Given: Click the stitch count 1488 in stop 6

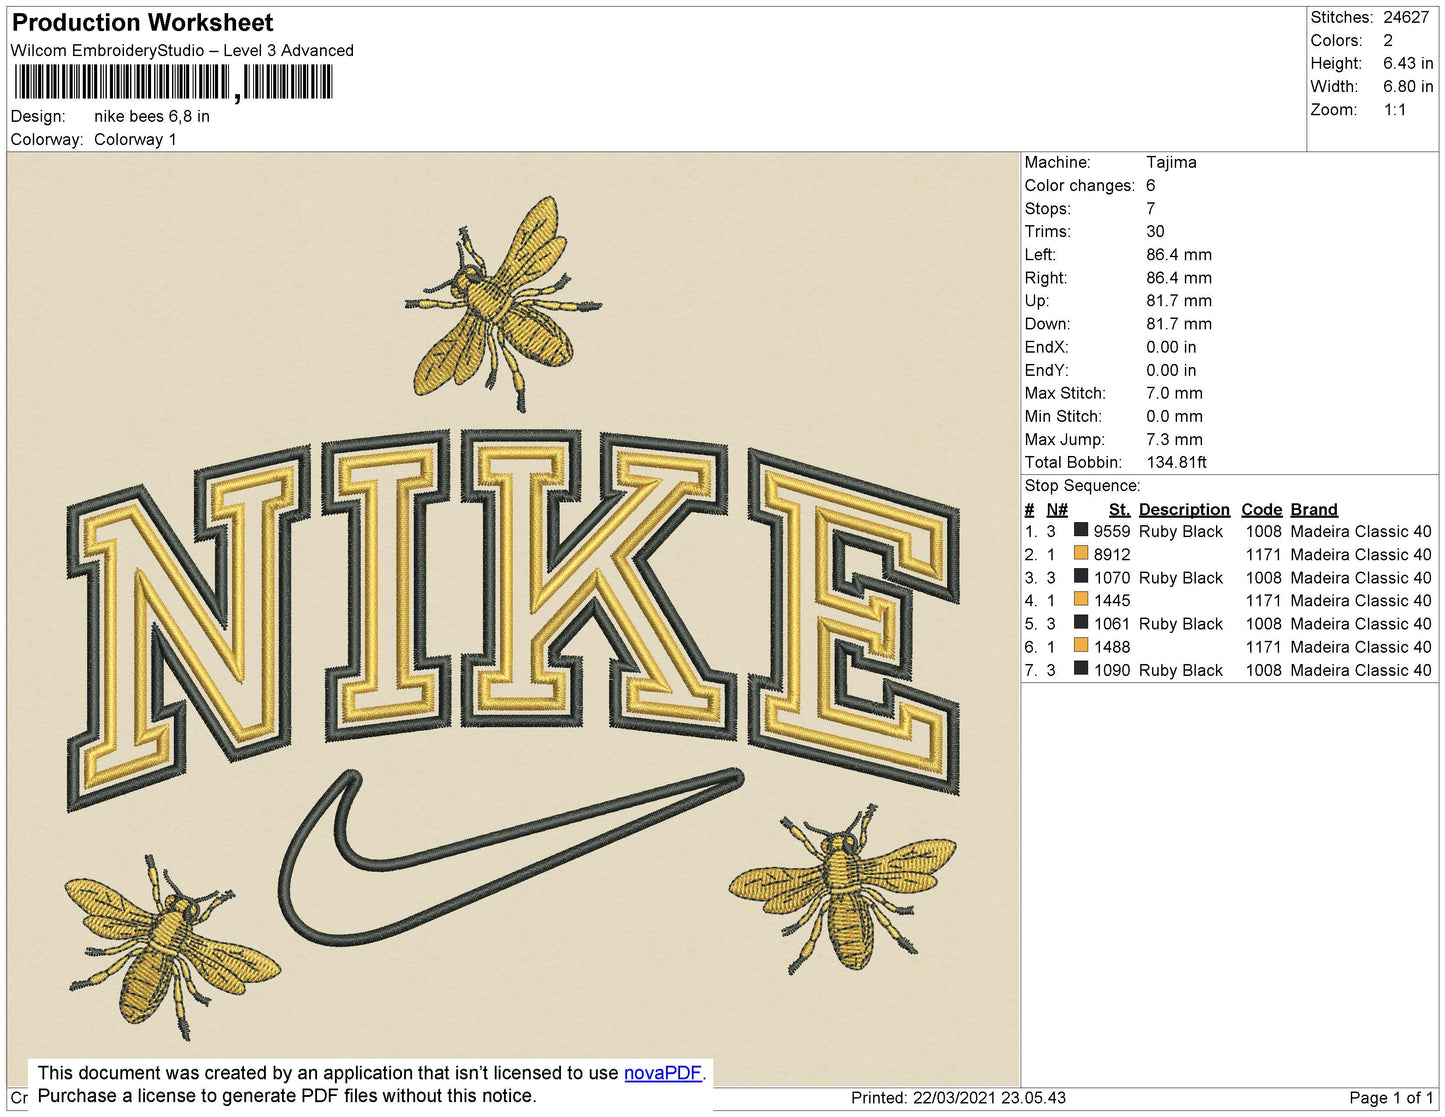Looking at the screenshot, I should [x=1112, y=647].
